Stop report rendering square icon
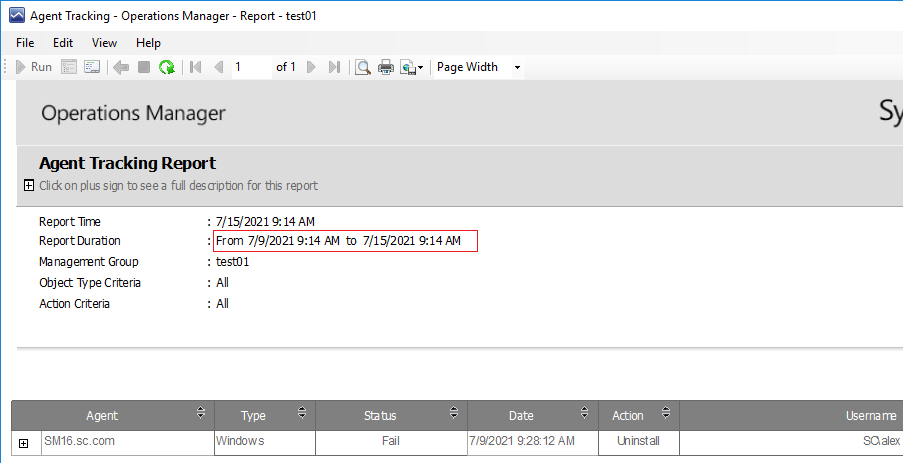Viewport: 903px width, 463px height. [x=144, y=67]
